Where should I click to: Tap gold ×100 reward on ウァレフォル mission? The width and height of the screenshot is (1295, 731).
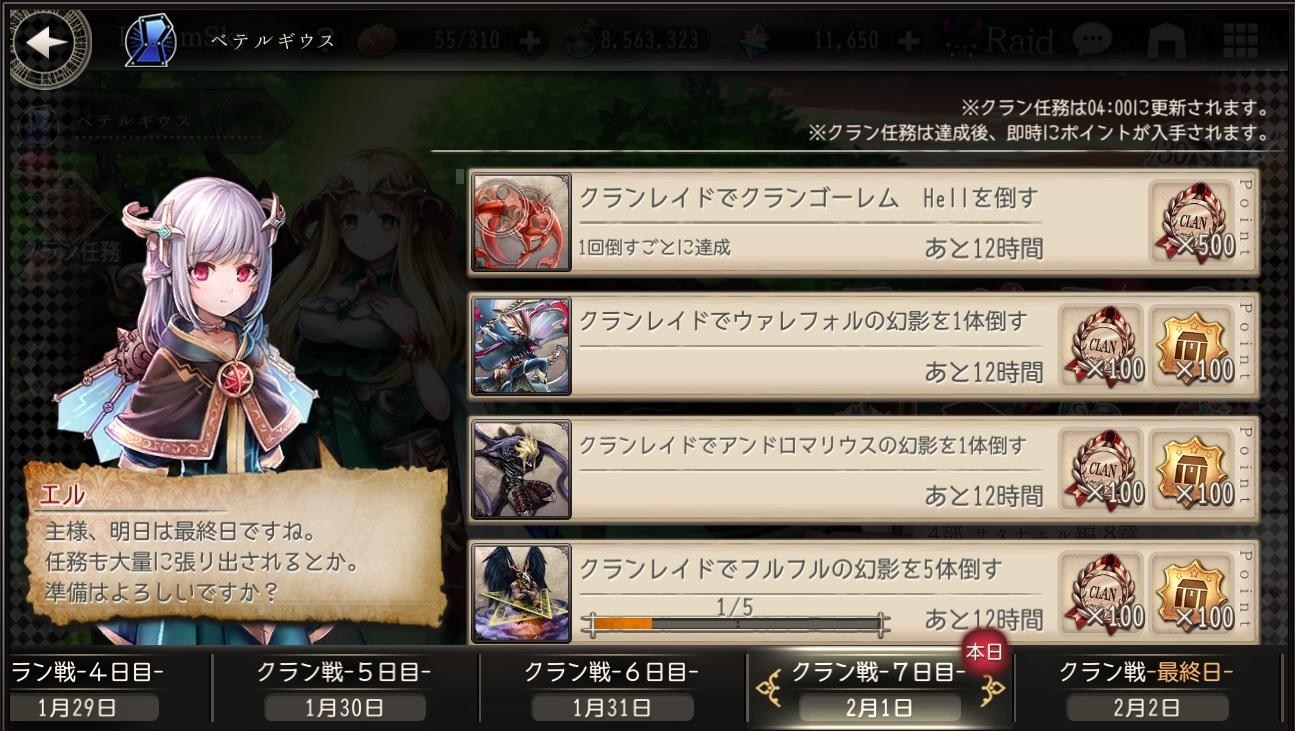click(x=1191, y=346)
